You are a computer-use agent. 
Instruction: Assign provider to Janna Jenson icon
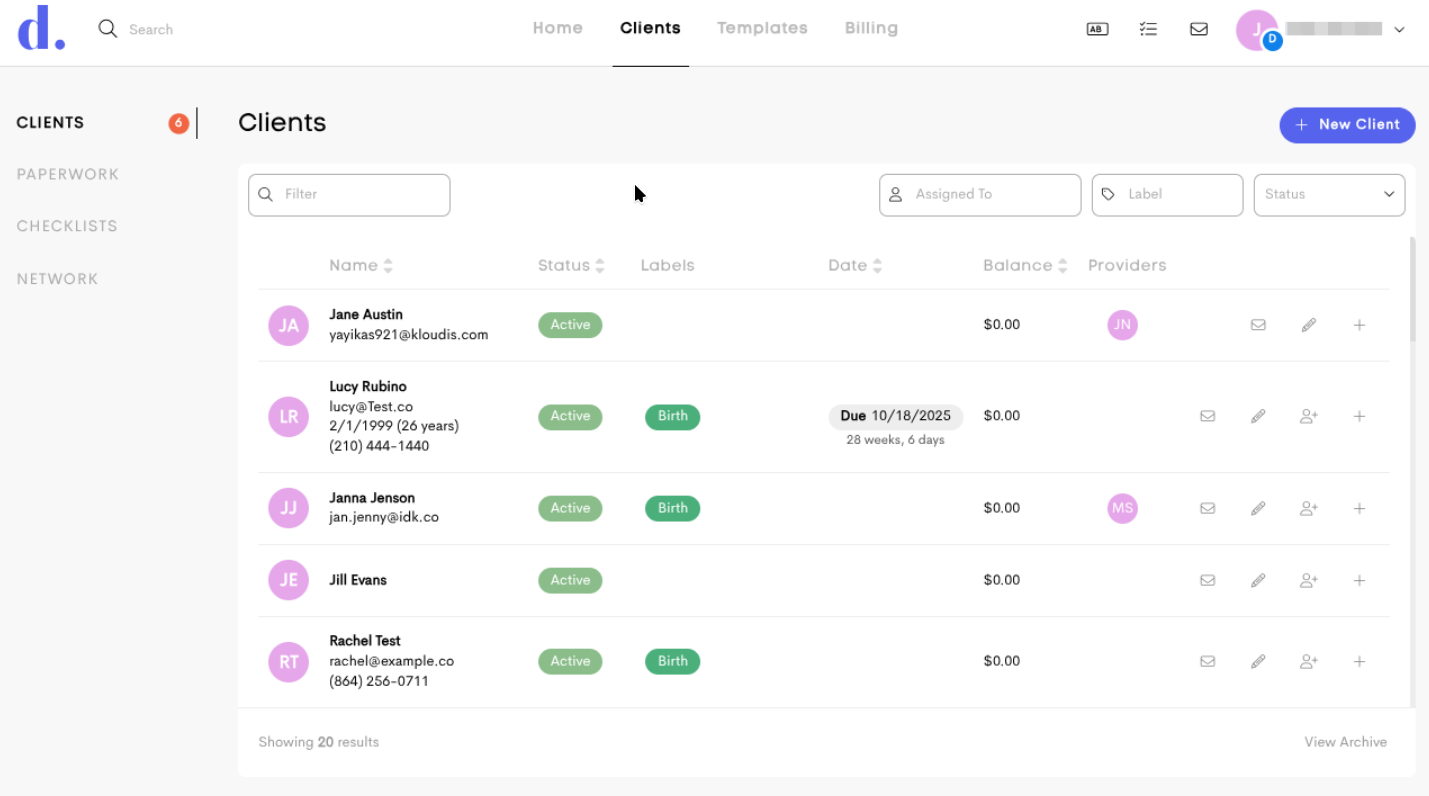(x=1308, y=508)
